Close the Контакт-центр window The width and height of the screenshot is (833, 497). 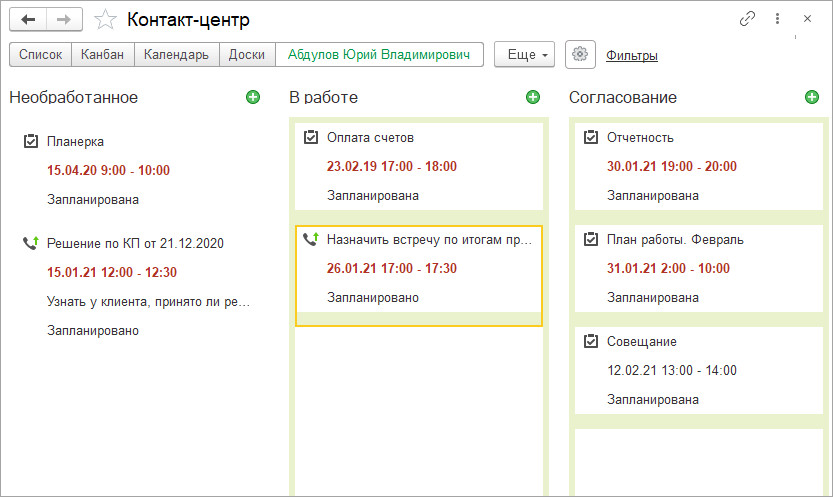808,19
